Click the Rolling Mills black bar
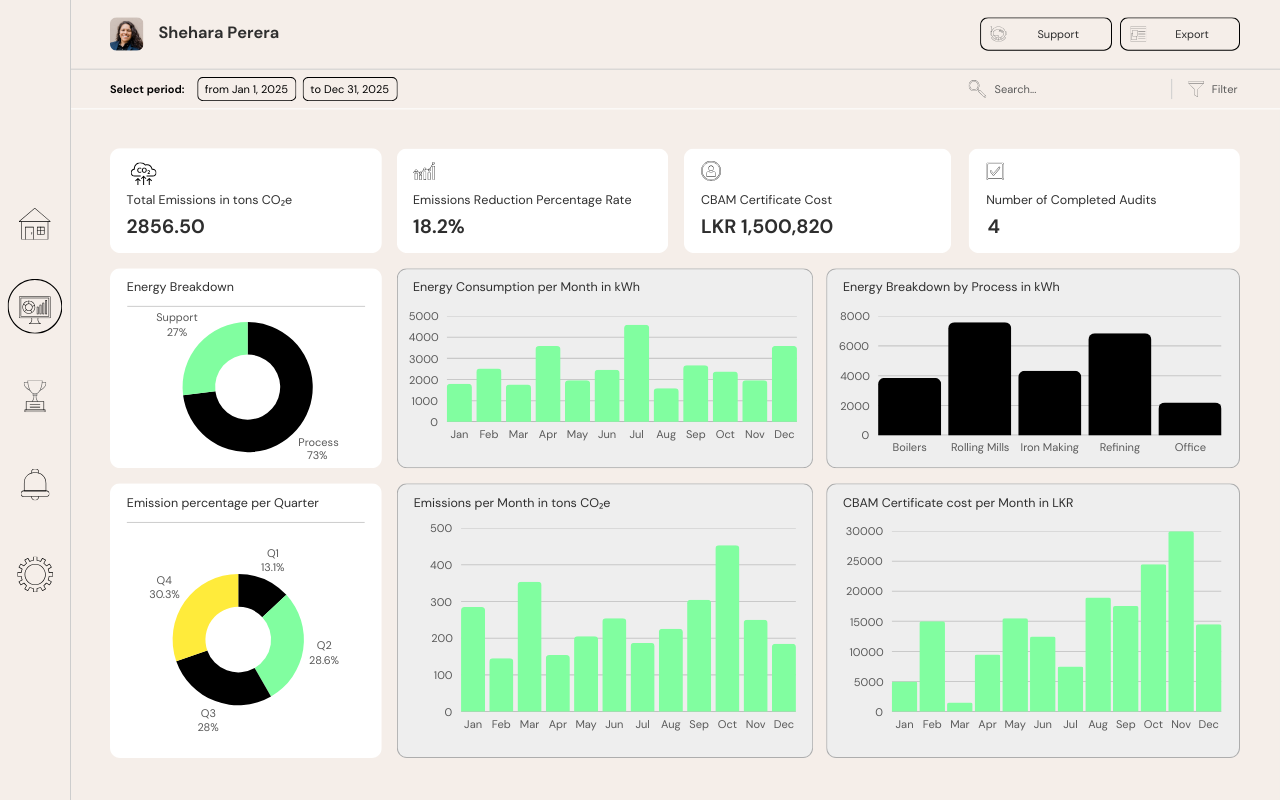This screenshot has width=1280, height=800. pos(979,378)
